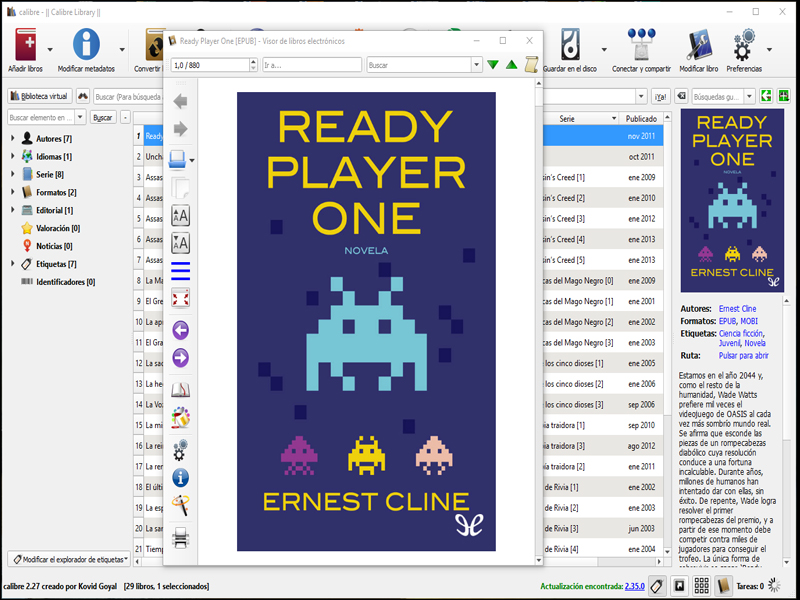Click the viewer's vertical scrollbar
The height and width of the screenshot is (600, 800).
pyautogui.click(x=539, y=321)
